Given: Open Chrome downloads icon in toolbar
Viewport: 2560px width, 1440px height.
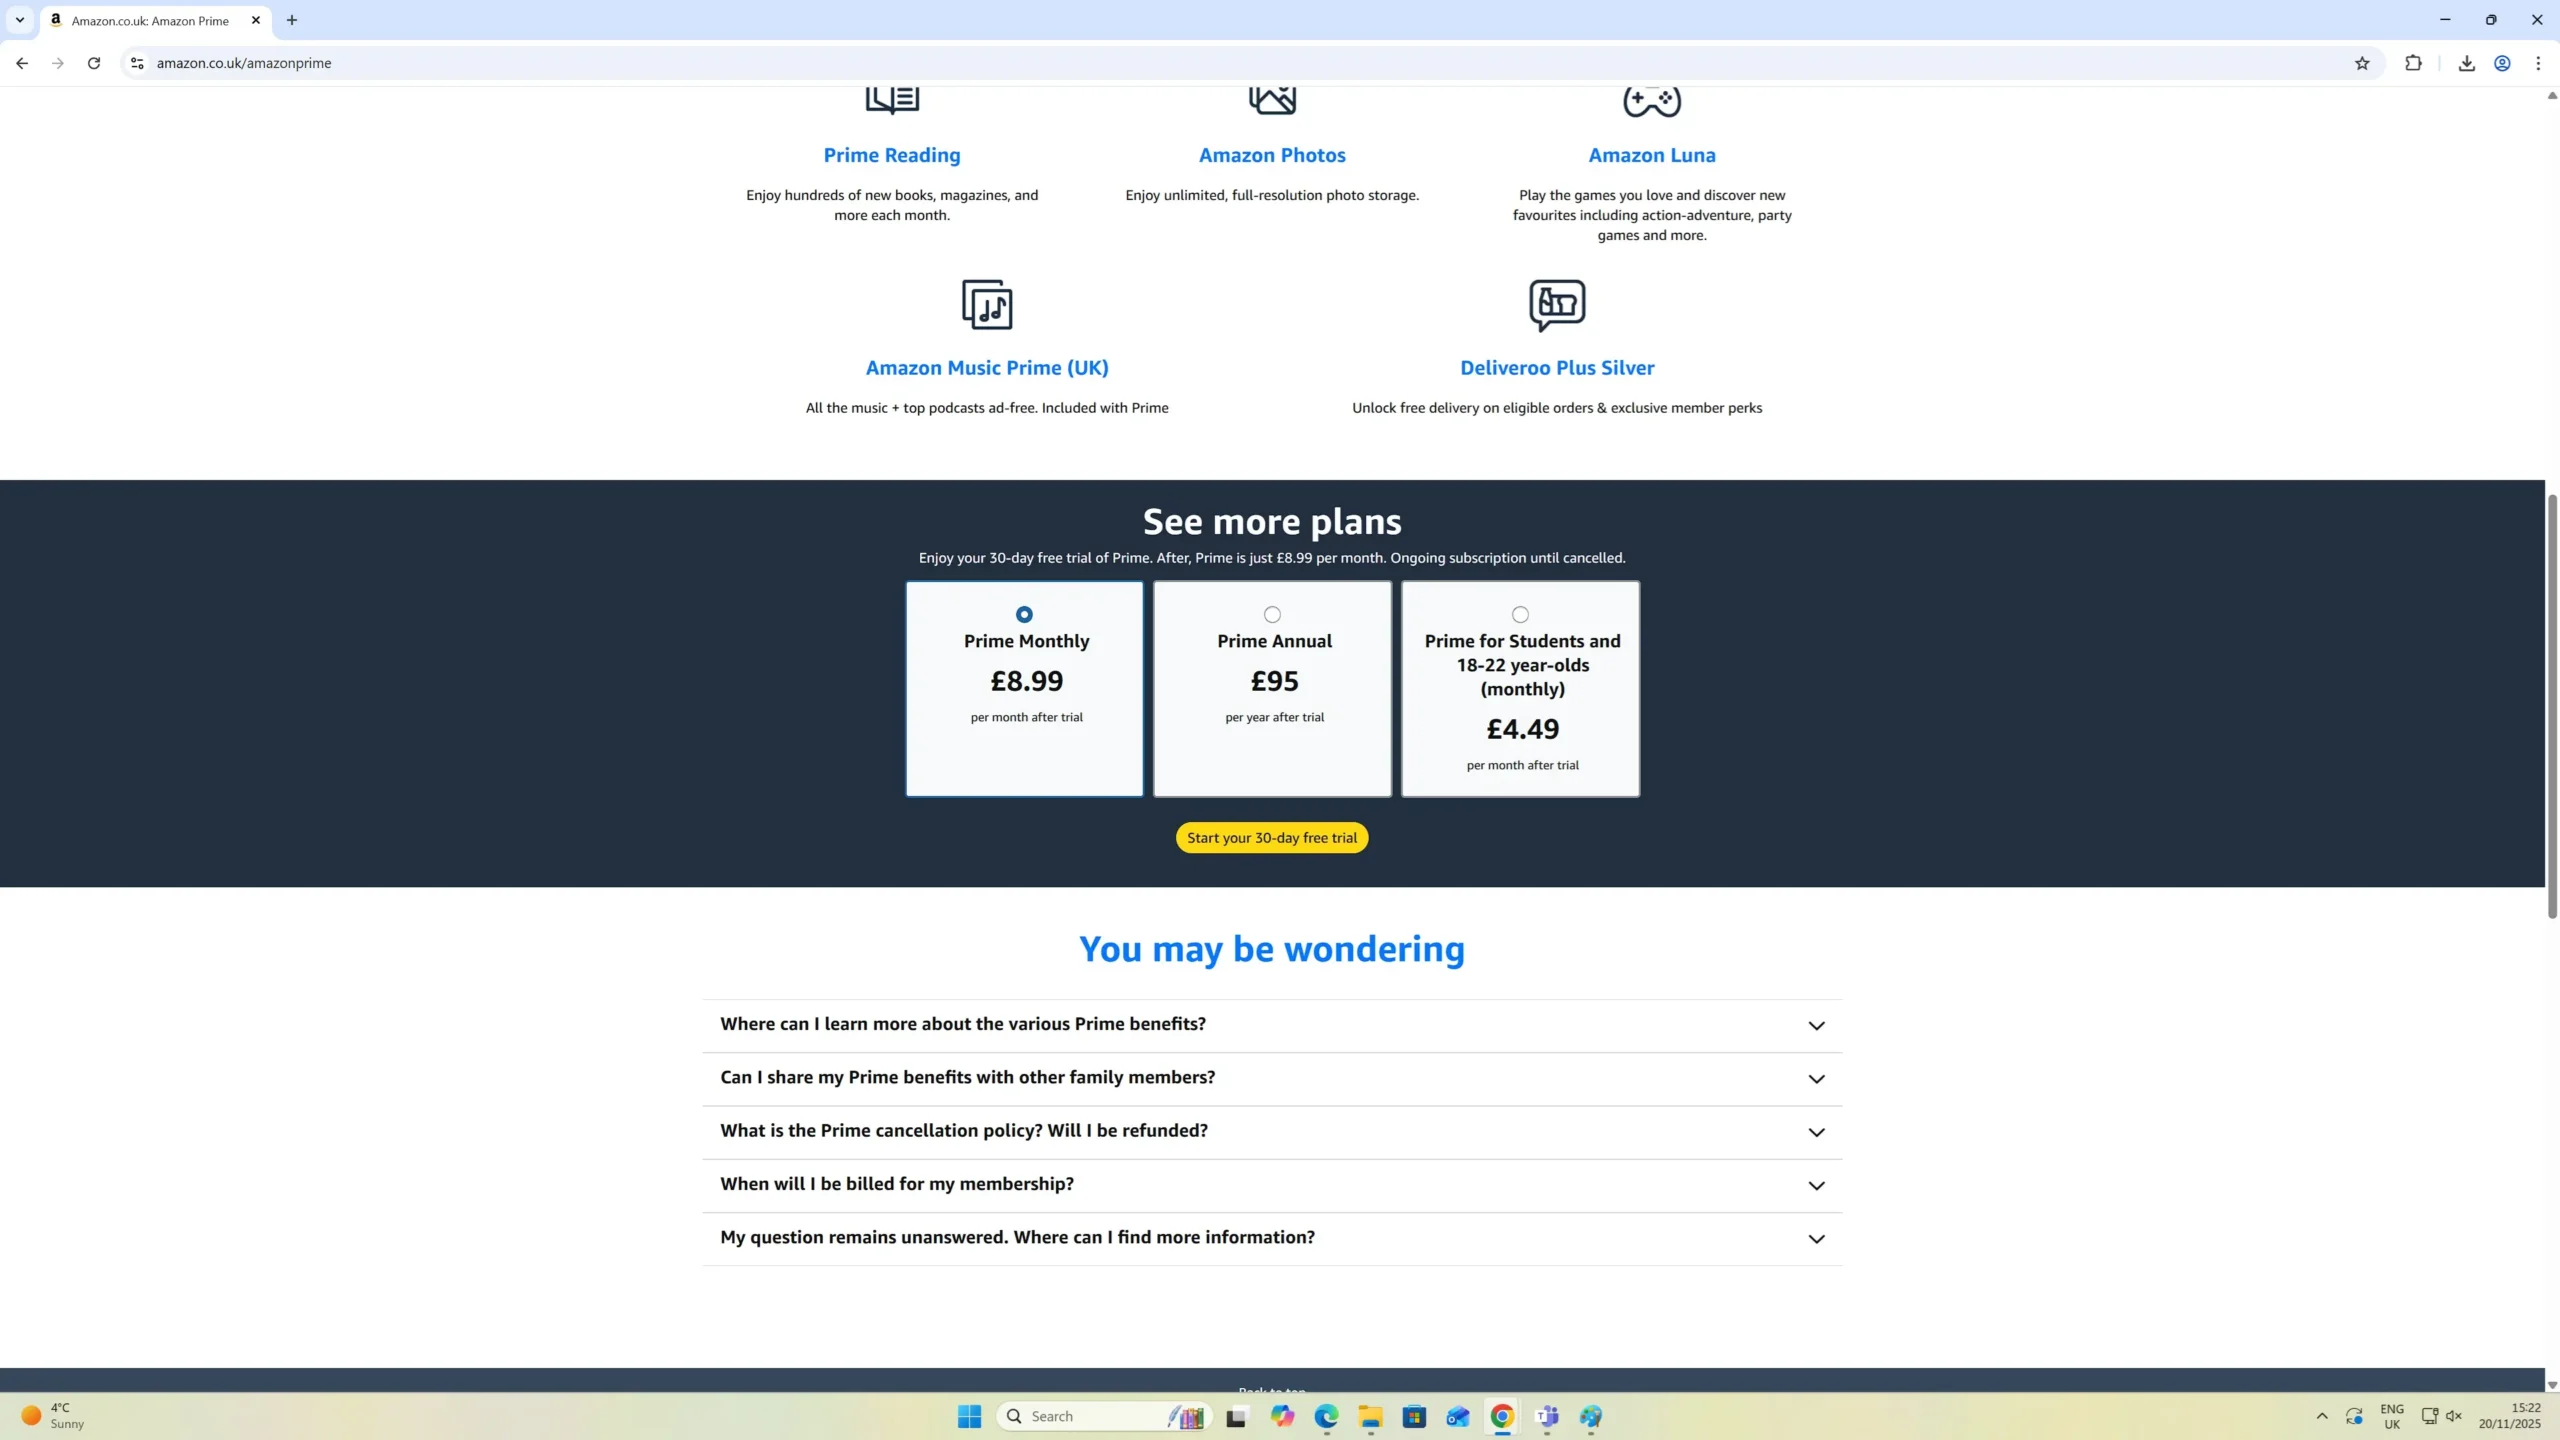Looking at the screenshot, I should coord(2466,63).
